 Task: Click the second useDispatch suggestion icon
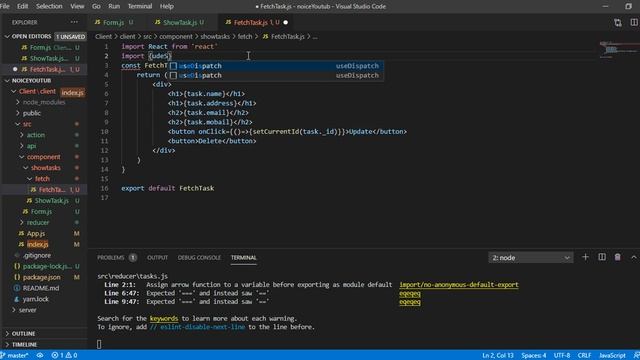point(173,75)
